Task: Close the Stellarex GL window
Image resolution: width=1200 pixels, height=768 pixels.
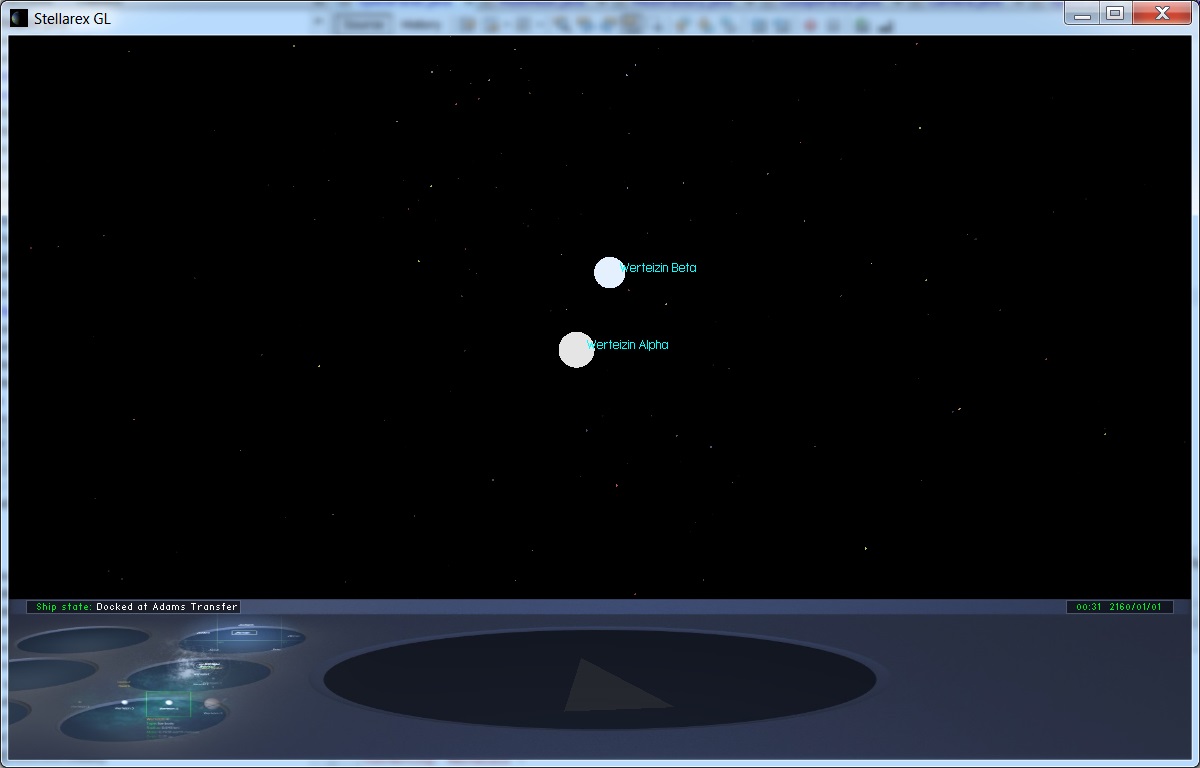Action: 1162,13
